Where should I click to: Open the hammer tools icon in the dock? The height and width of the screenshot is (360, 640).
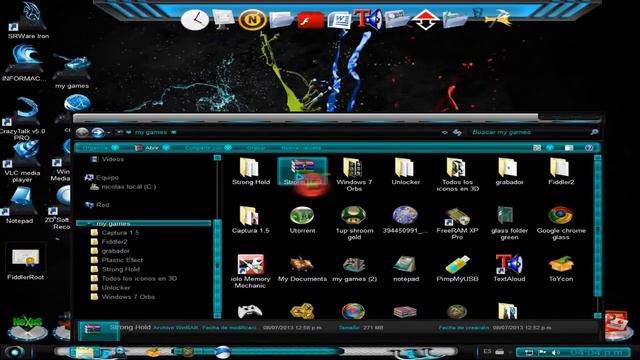click(x=498, y=18)
